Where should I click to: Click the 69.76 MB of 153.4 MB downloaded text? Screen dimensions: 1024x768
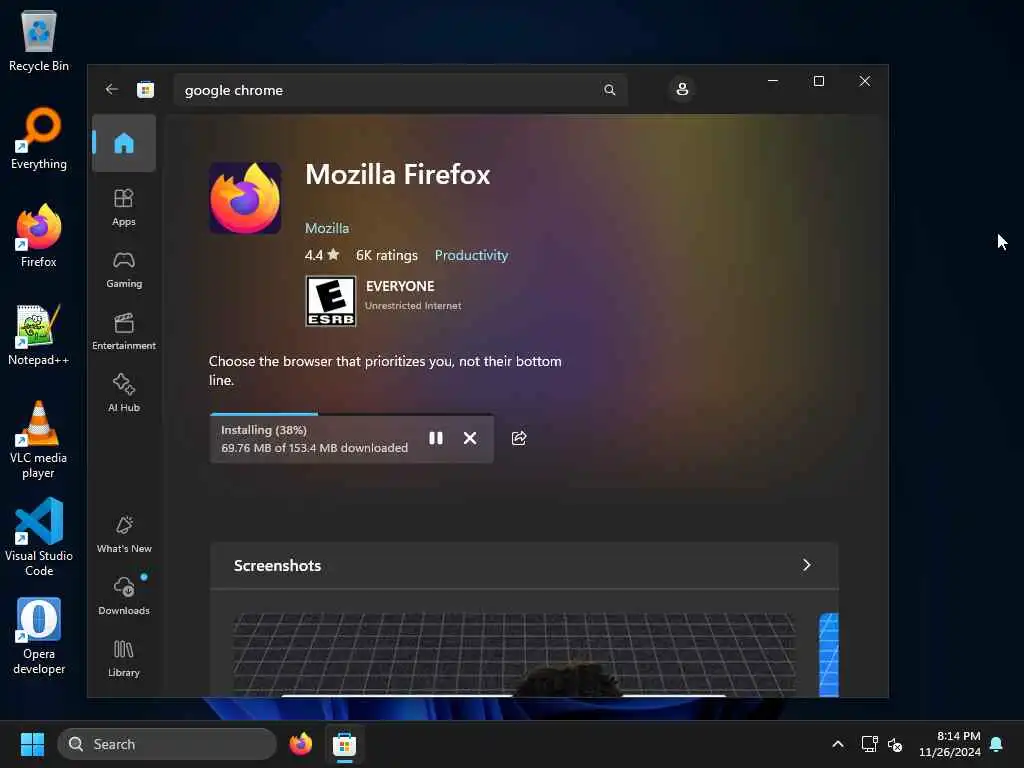point(315,448)
